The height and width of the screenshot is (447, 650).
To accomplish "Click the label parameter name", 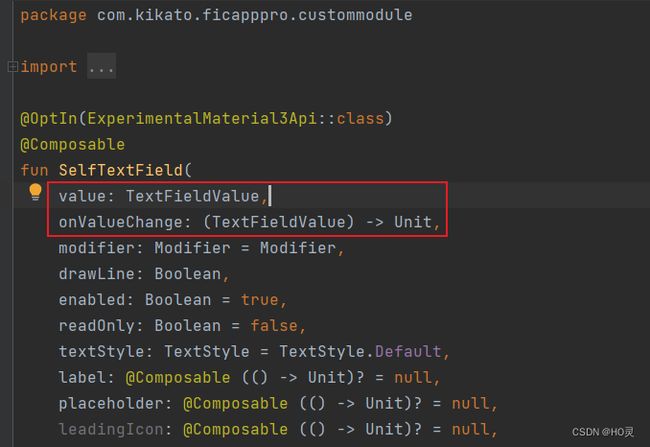I will pos(82,377).
